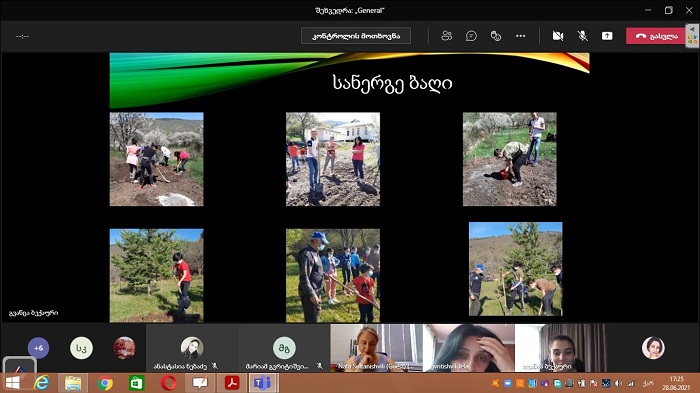Screen dimensions: 700x393
Task: Open File Explorer from the taskbar
Action: click(73, 383)
